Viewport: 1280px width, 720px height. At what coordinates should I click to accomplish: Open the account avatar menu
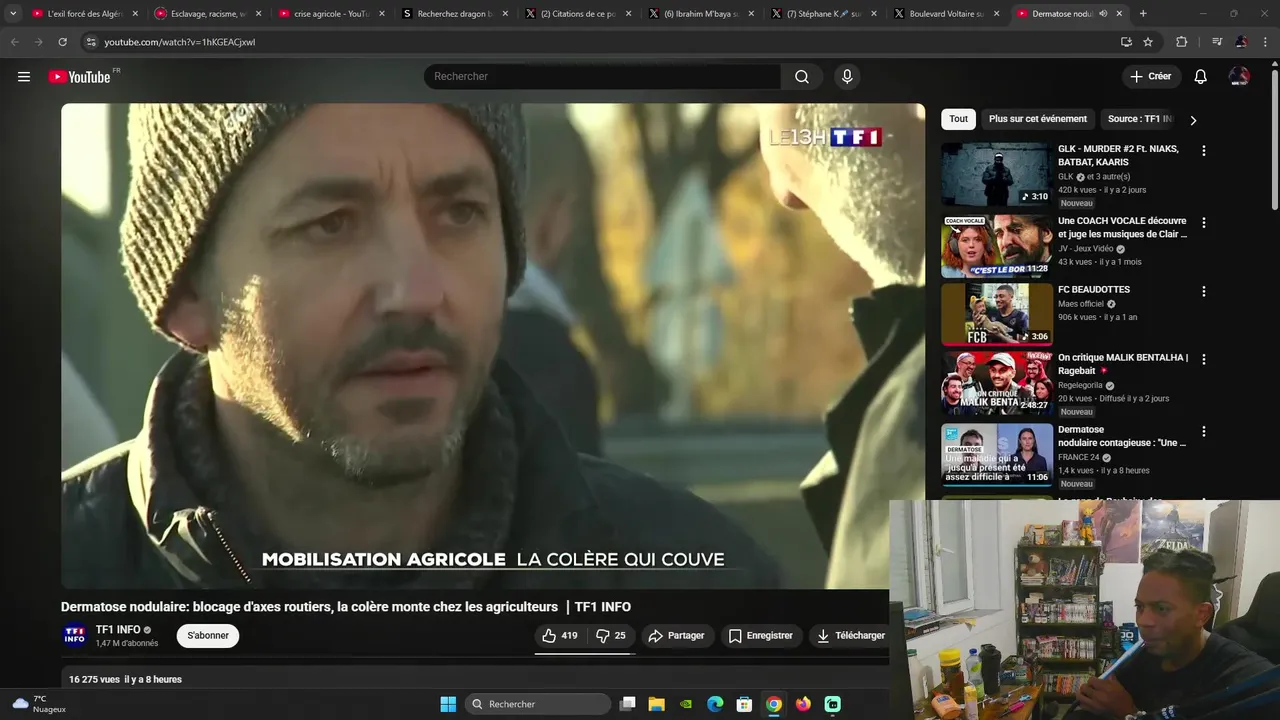click(x=1239, y=77)
